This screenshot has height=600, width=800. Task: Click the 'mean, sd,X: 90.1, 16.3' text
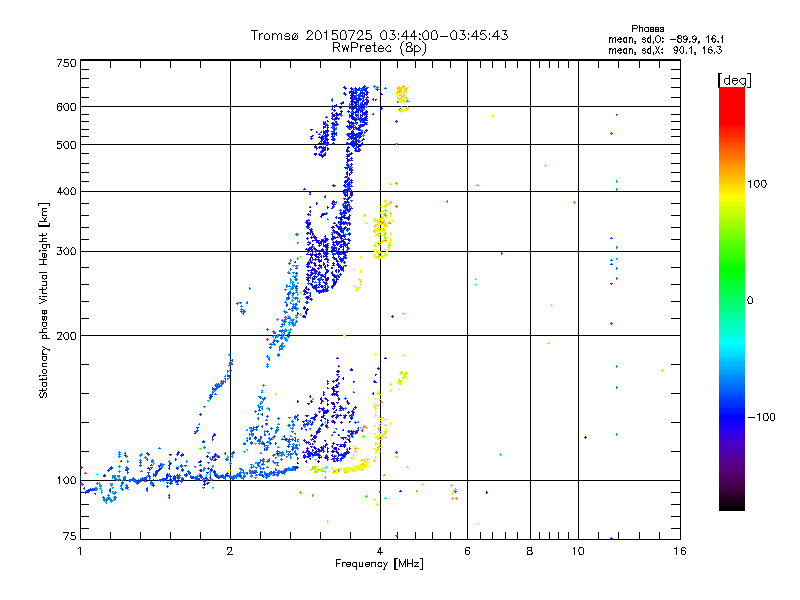(x=665, y=50)
